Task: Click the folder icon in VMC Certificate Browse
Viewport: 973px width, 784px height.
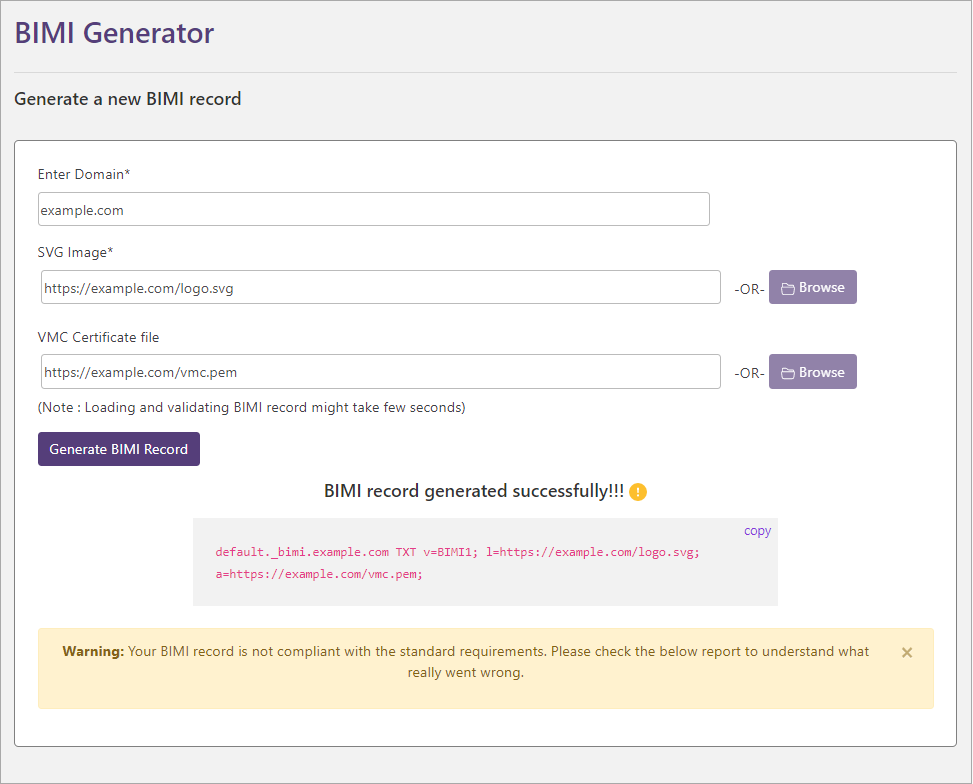Action: click(x=787, y=373)
